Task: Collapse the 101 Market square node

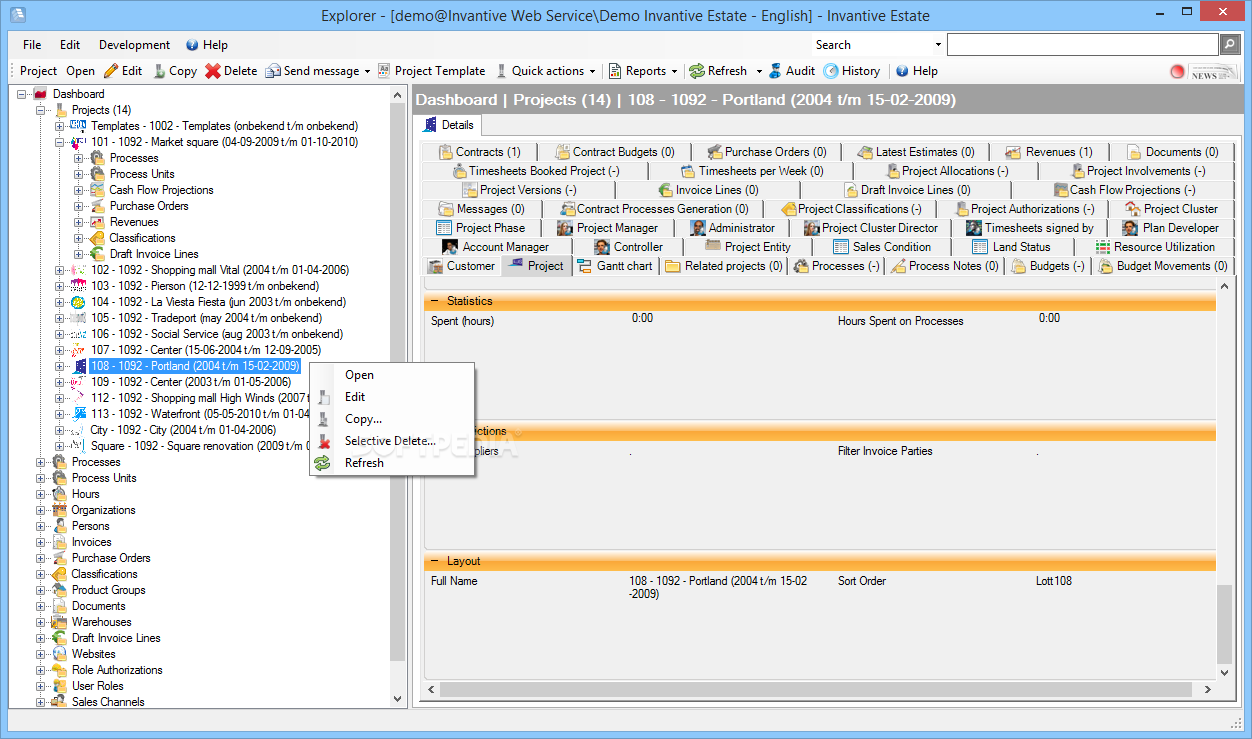Action: 60,142
